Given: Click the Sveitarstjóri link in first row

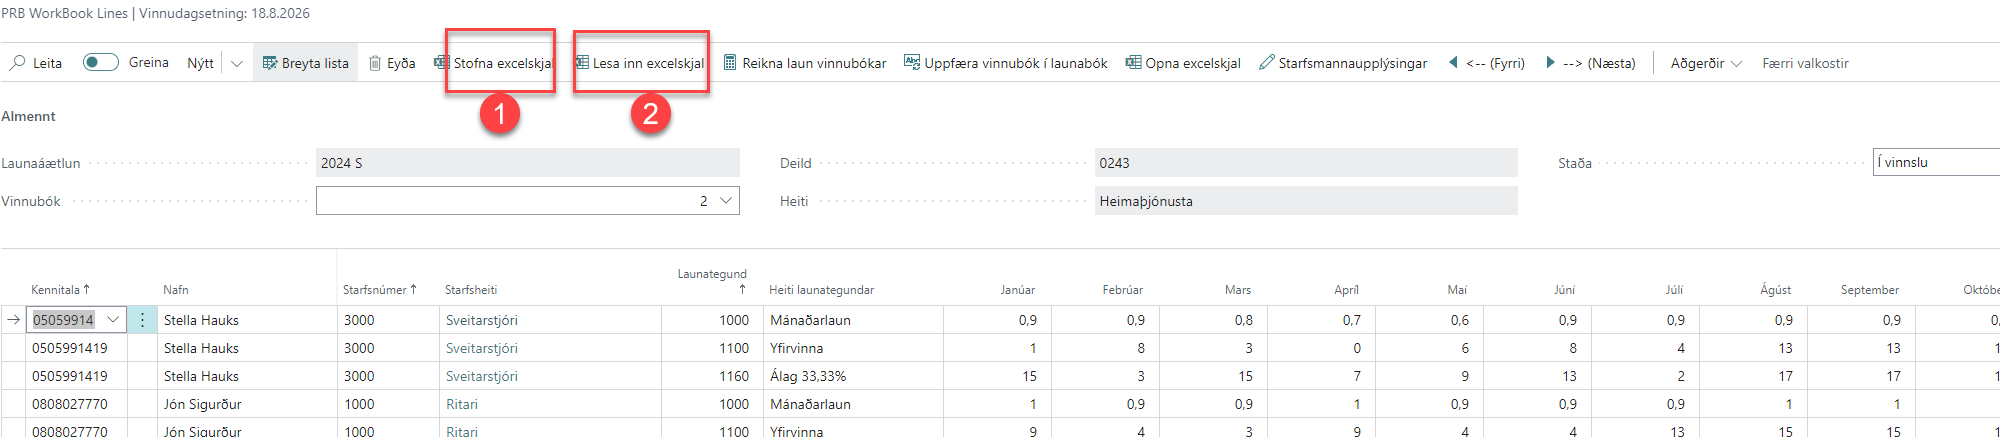Looking at the screenshot, I should 482,320.
